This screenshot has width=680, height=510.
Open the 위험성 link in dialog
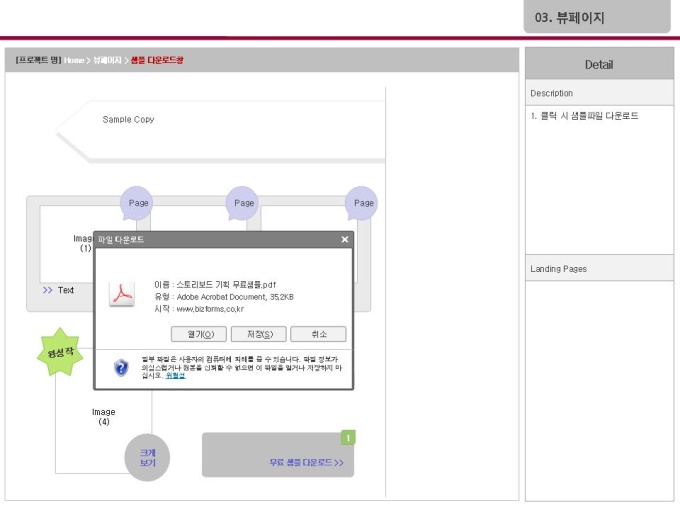tap(176, 376)
